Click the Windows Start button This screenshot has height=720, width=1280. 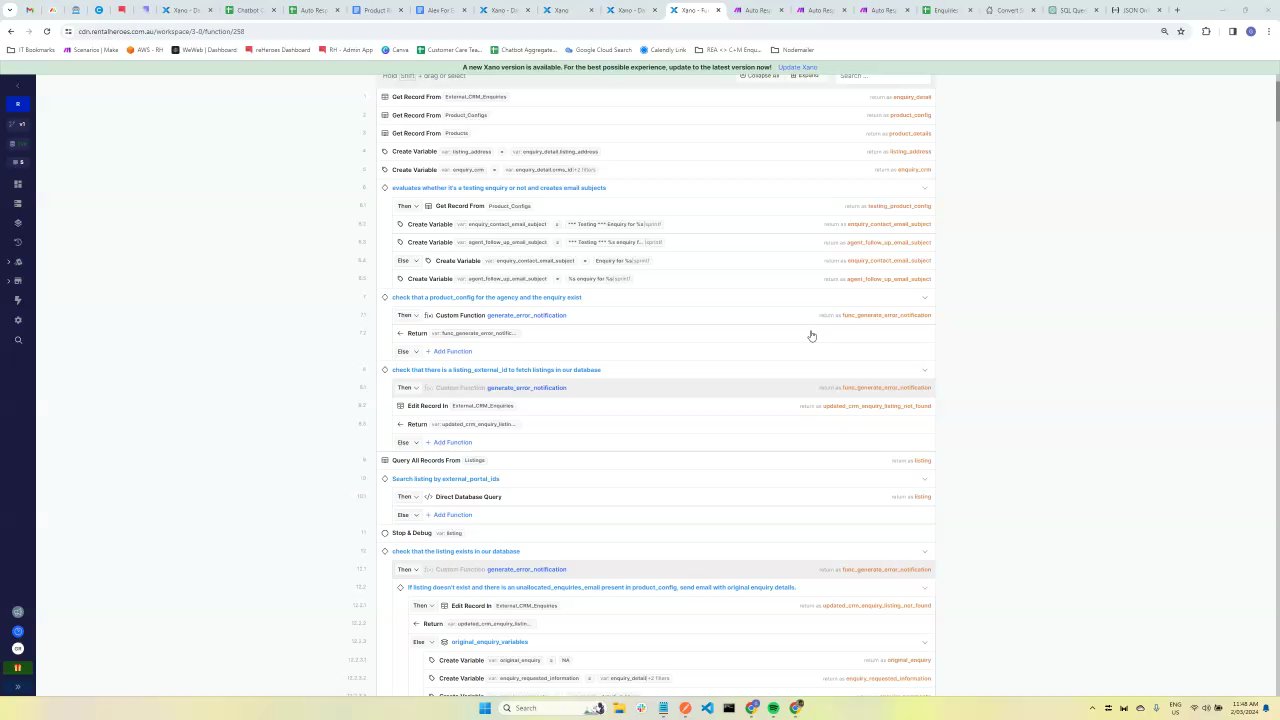[485, 708]
